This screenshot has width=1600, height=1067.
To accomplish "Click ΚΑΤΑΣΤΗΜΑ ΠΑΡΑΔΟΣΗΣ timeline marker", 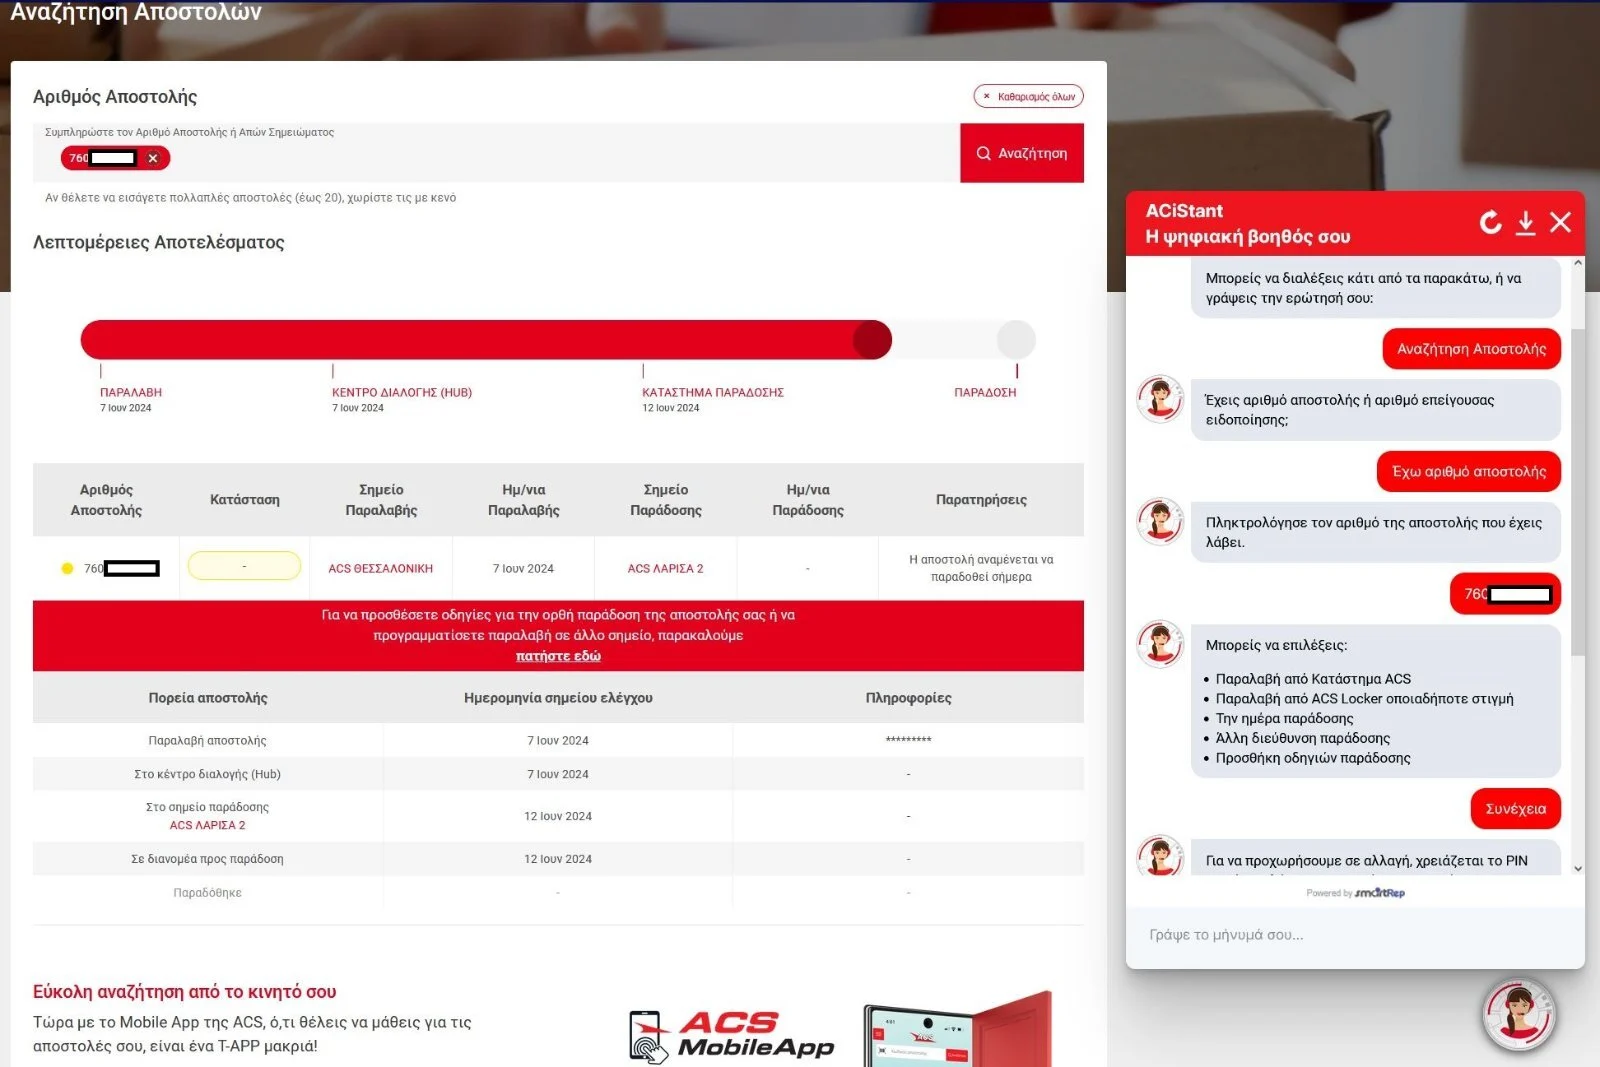I will click(x=713, y=393).
